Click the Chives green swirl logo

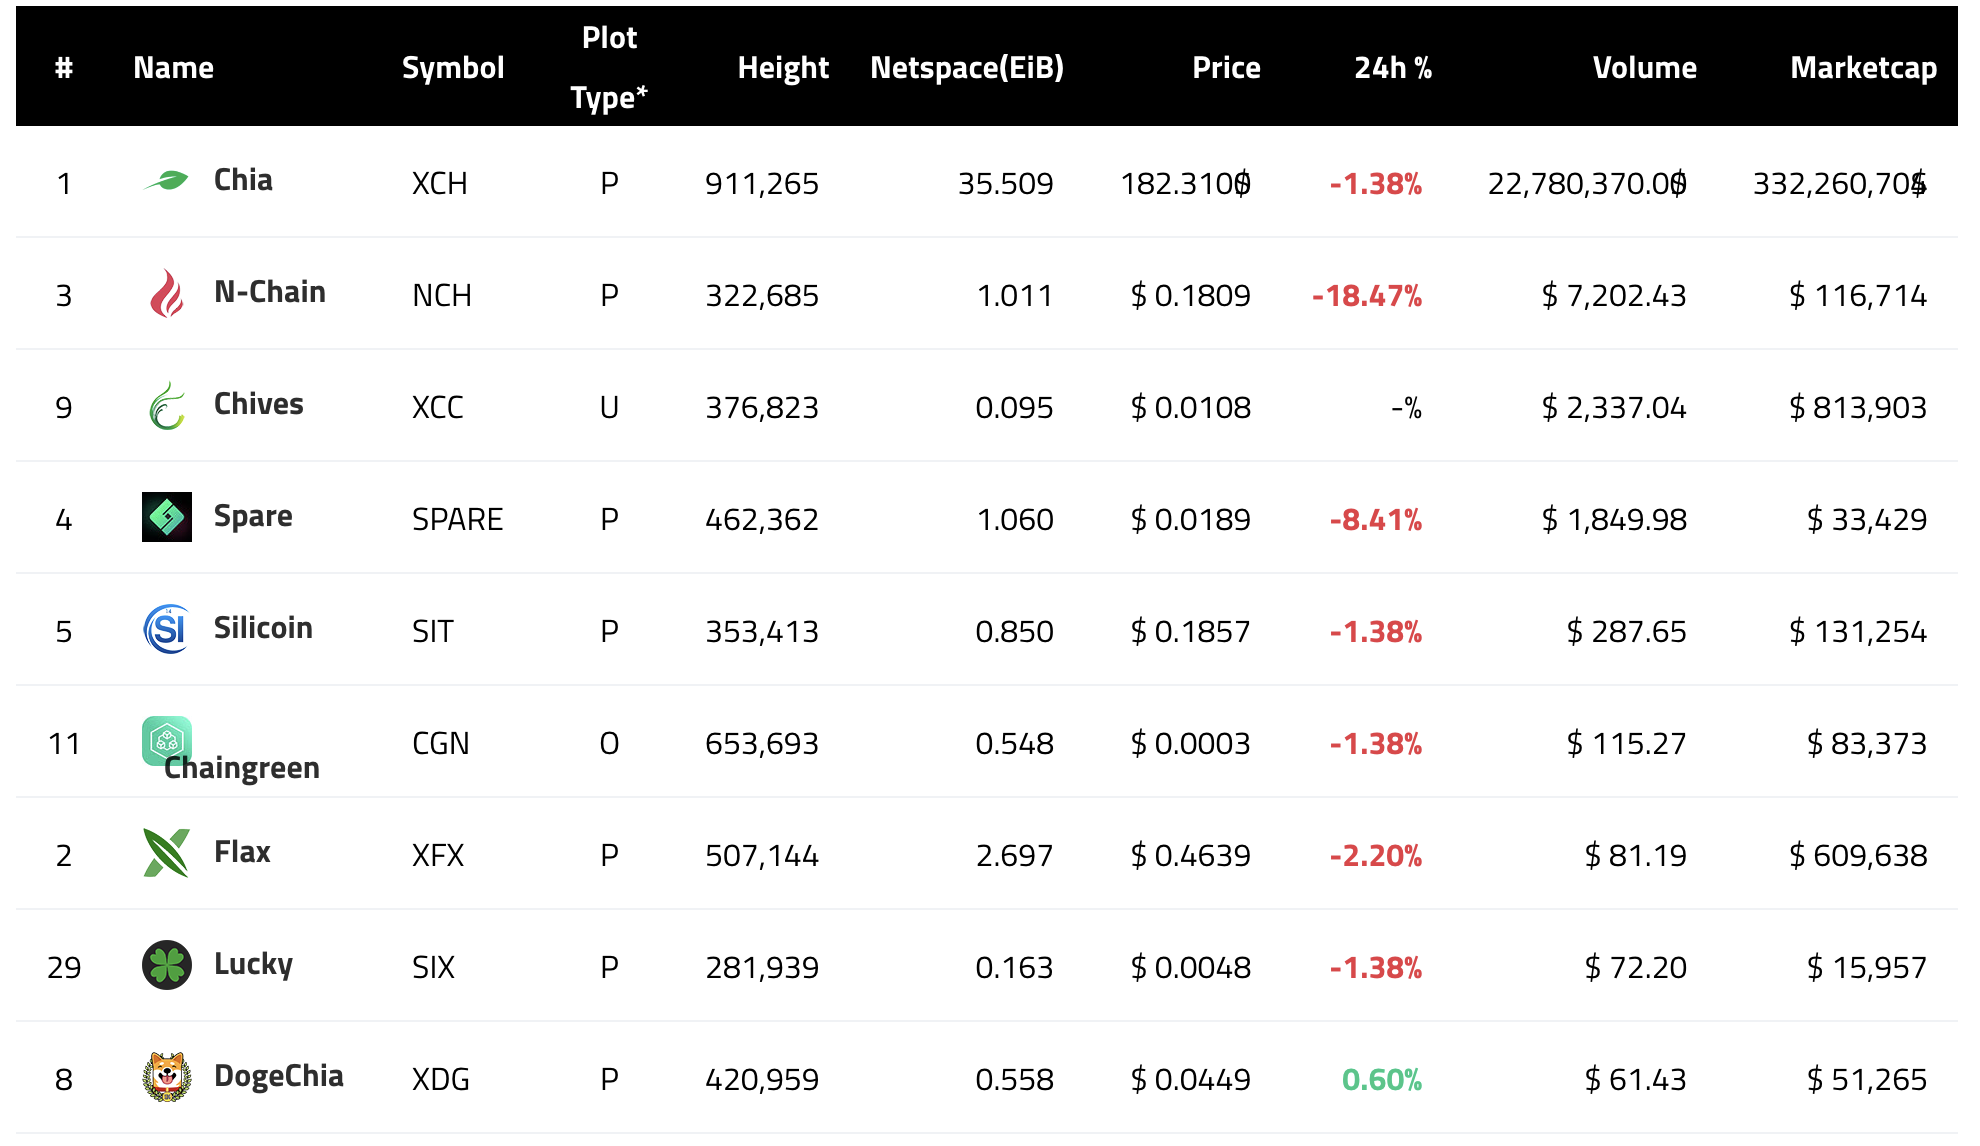coord(166,406)
